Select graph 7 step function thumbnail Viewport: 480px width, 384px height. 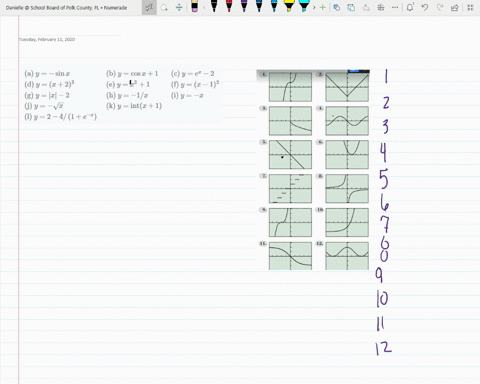290,188
